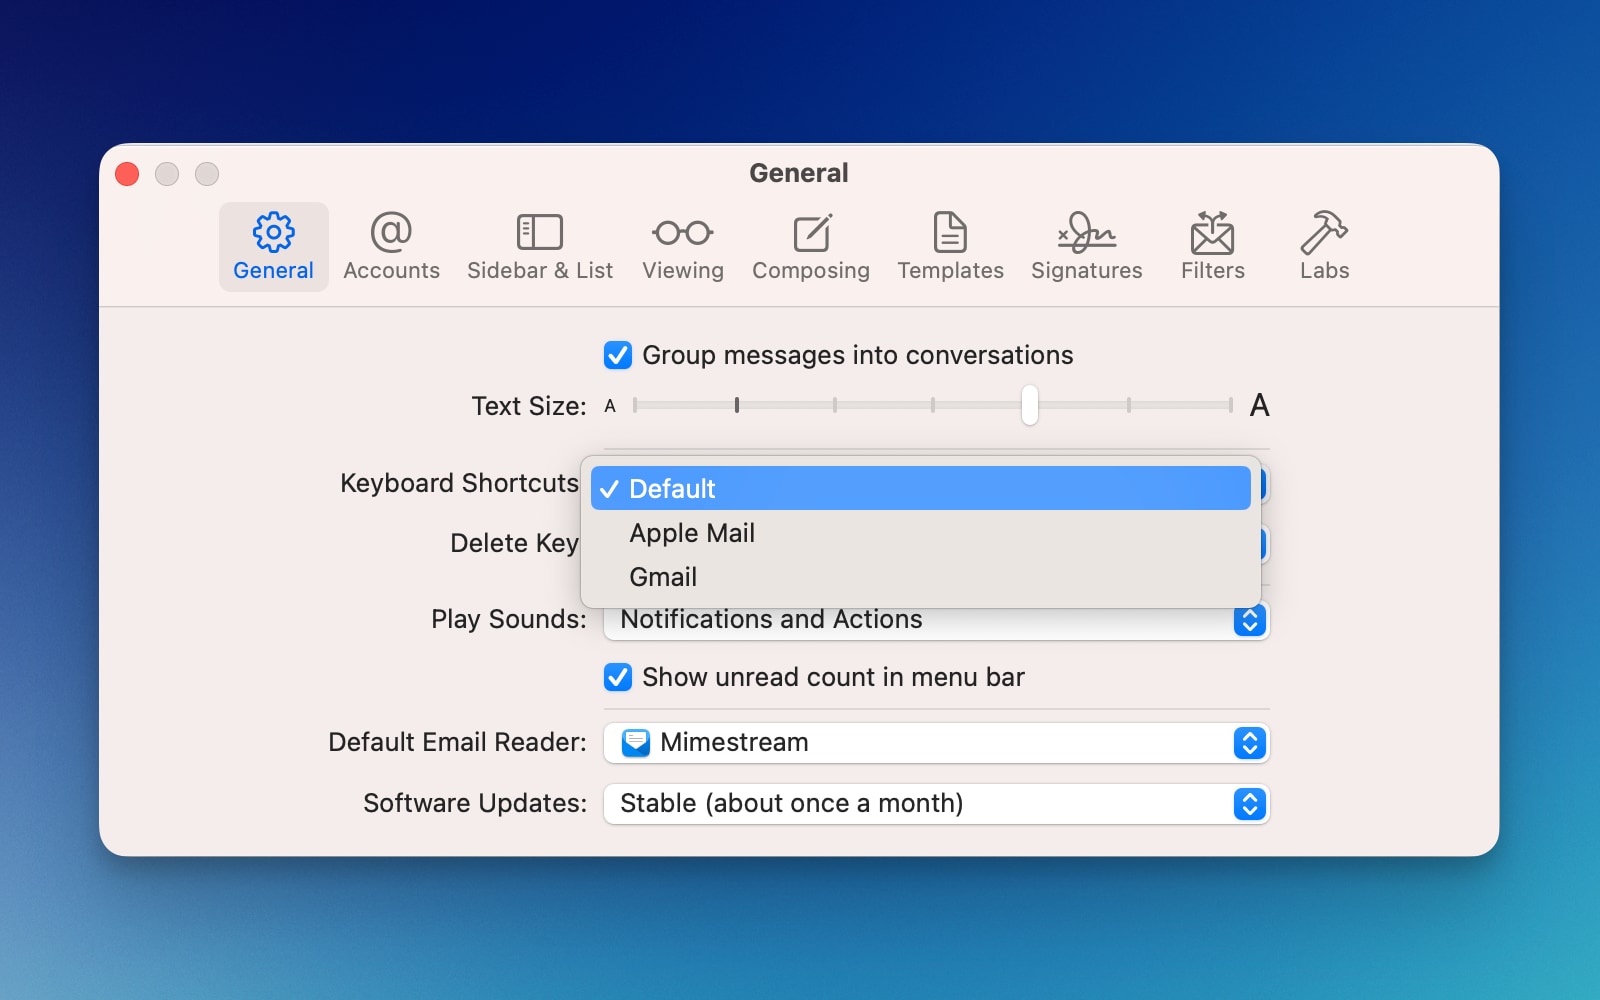Open Default Email Reader Mimestream dropdown
This screenshot has height=1000, width=1600.
coord(937,743)
